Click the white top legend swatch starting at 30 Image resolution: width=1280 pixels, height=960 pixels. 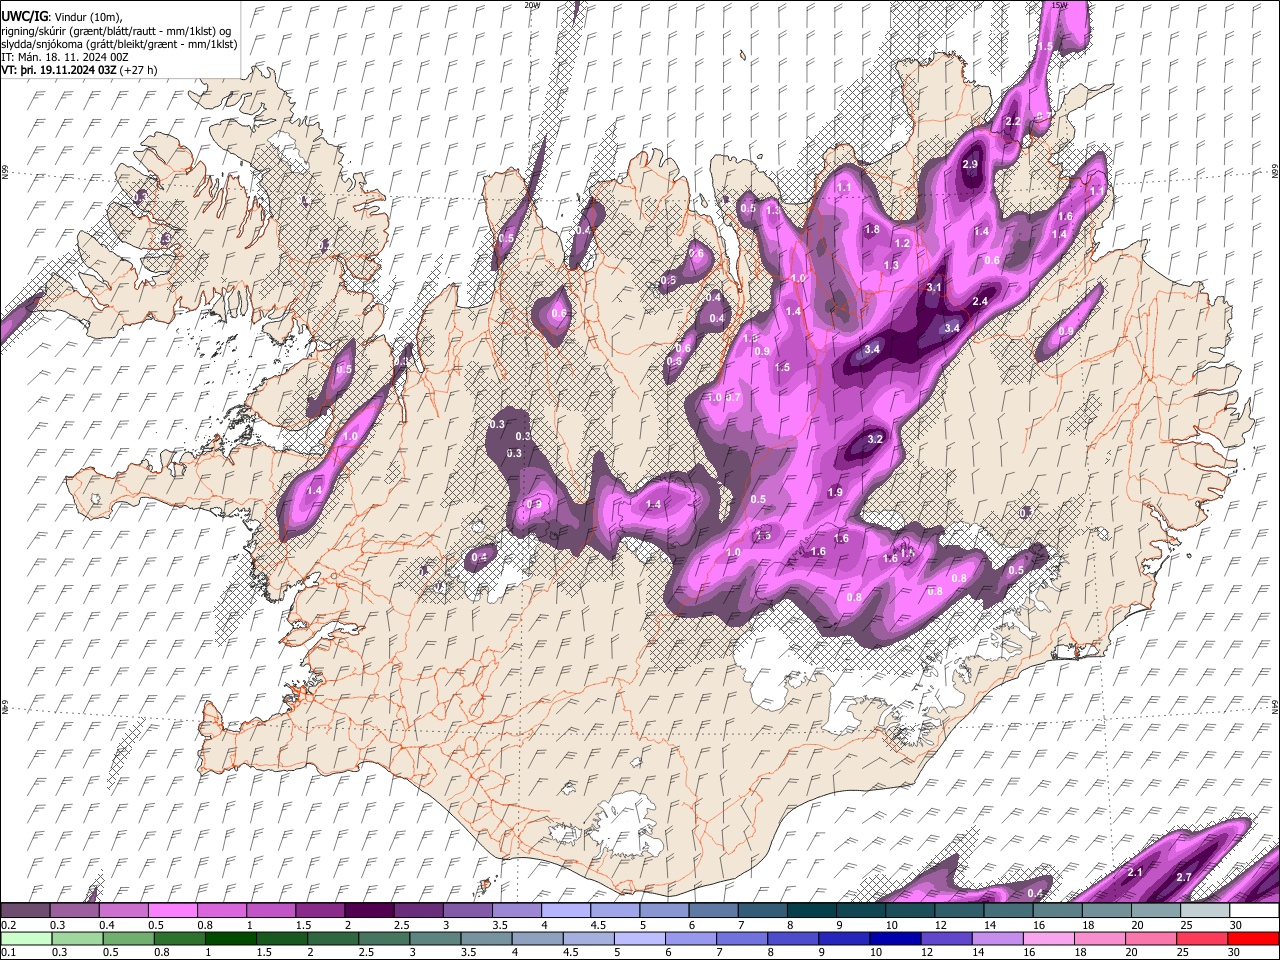click(1252, 910)
